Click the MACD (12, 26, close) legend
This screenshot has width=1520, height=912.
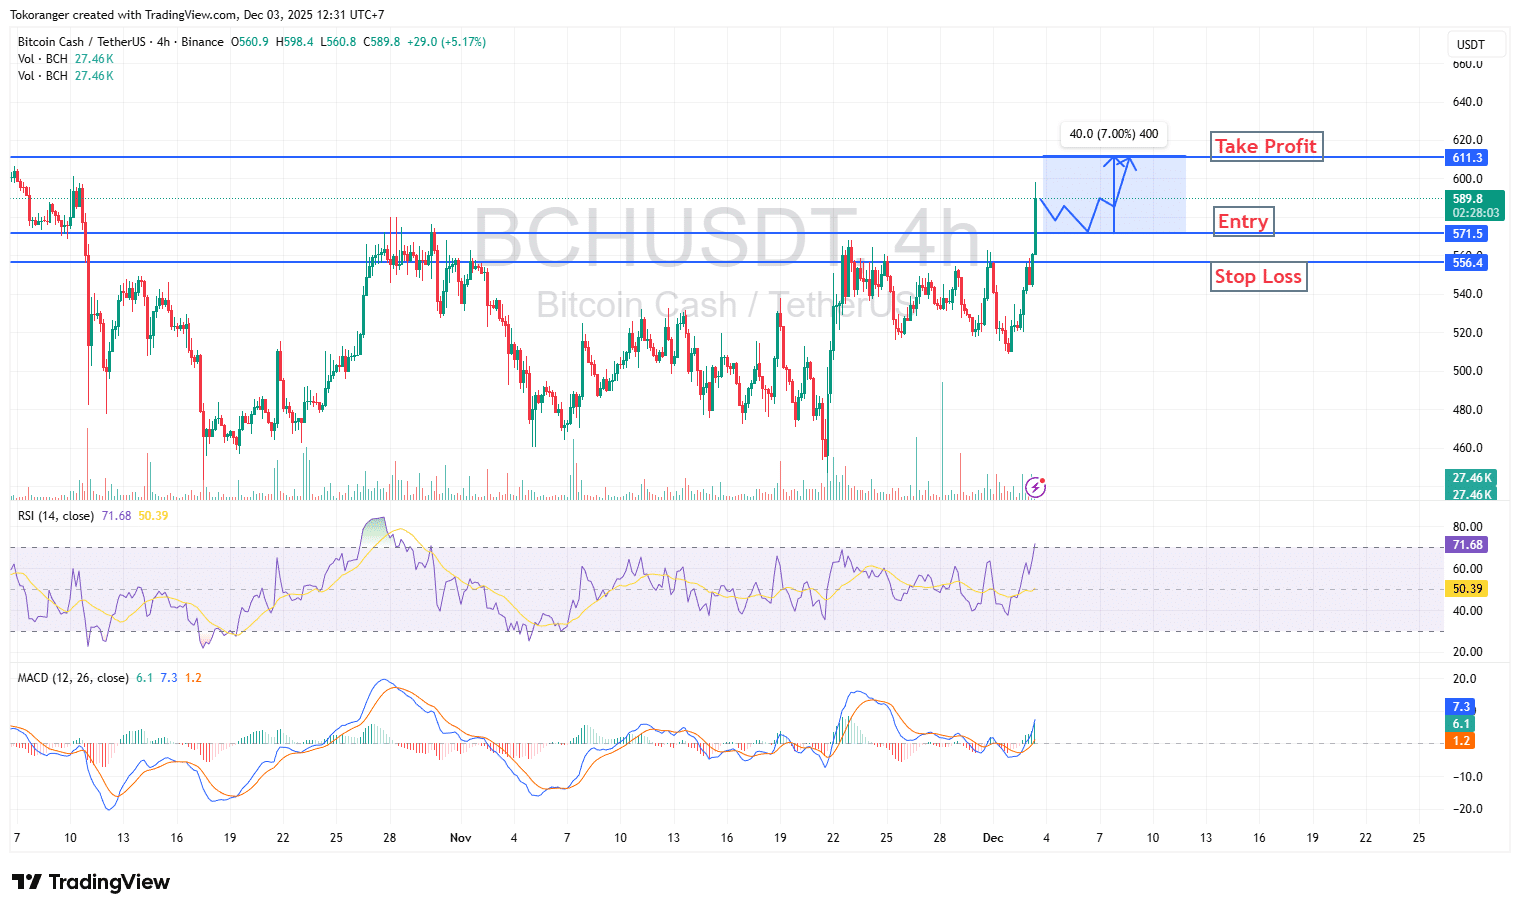pos(73,678)
